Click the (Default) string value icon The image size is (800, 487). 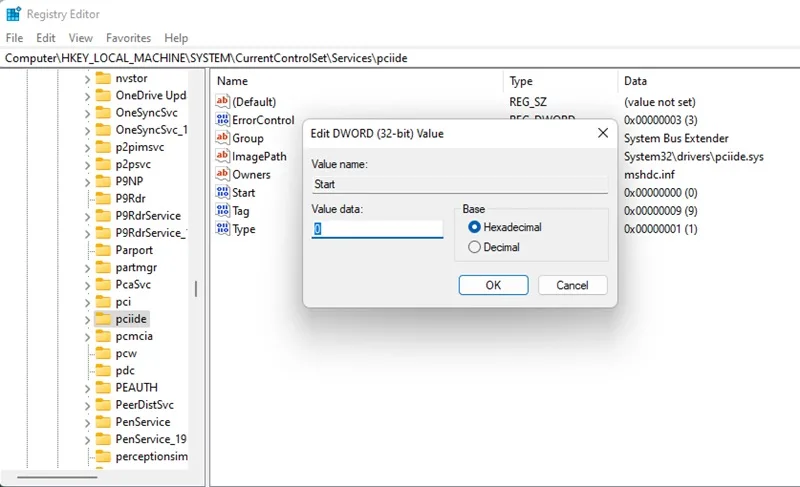222,101
